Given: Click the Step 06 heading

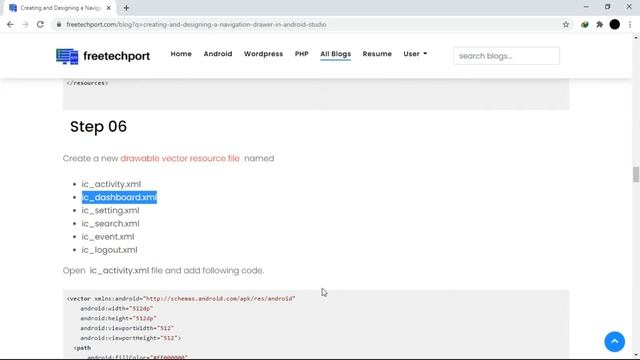Looking at the screenshot, I should point(98,127).
